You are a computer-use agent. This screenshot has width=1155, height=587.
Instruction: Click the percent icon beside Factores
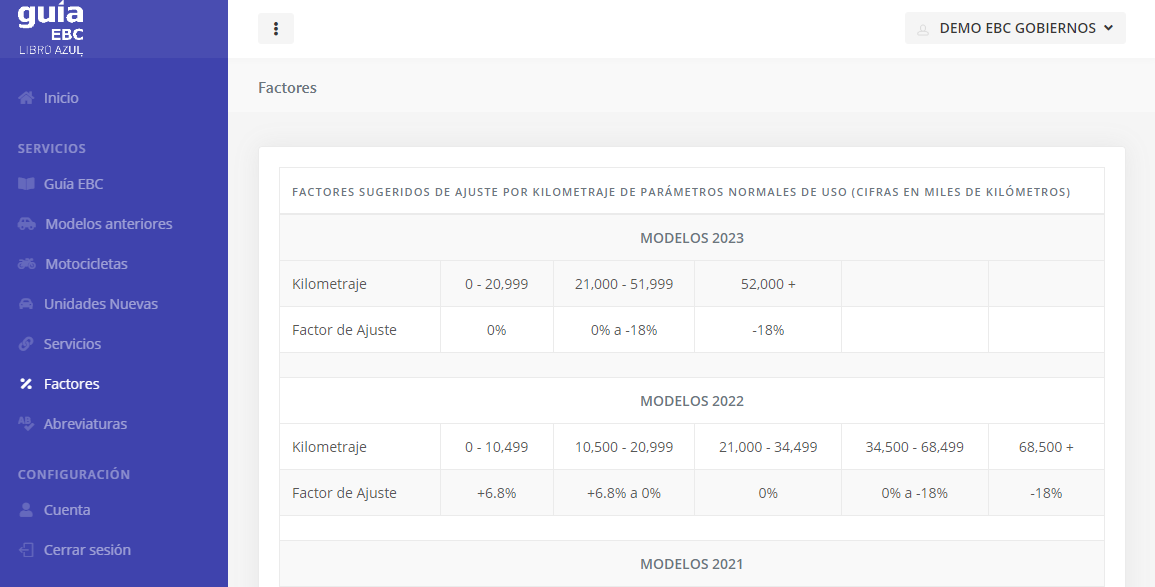(27, 384)
